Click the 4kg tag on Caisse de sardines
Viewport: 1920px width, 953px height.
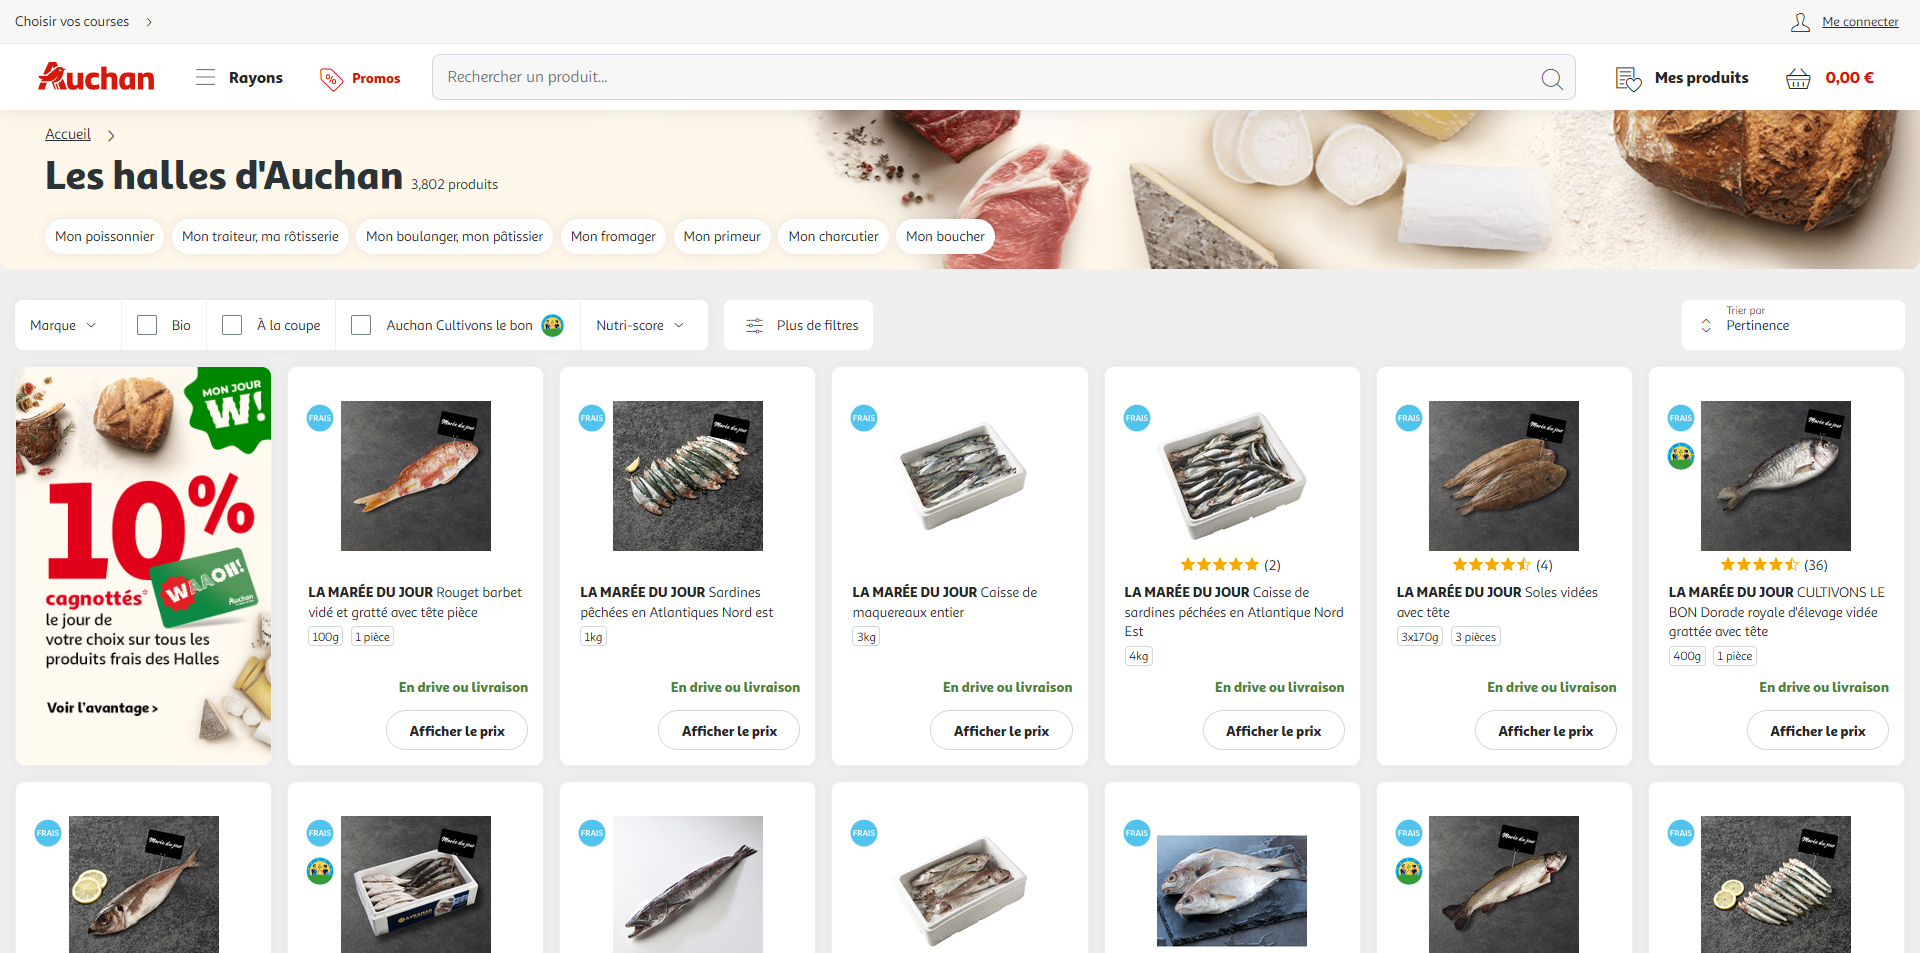click(x=1138, y=656)
